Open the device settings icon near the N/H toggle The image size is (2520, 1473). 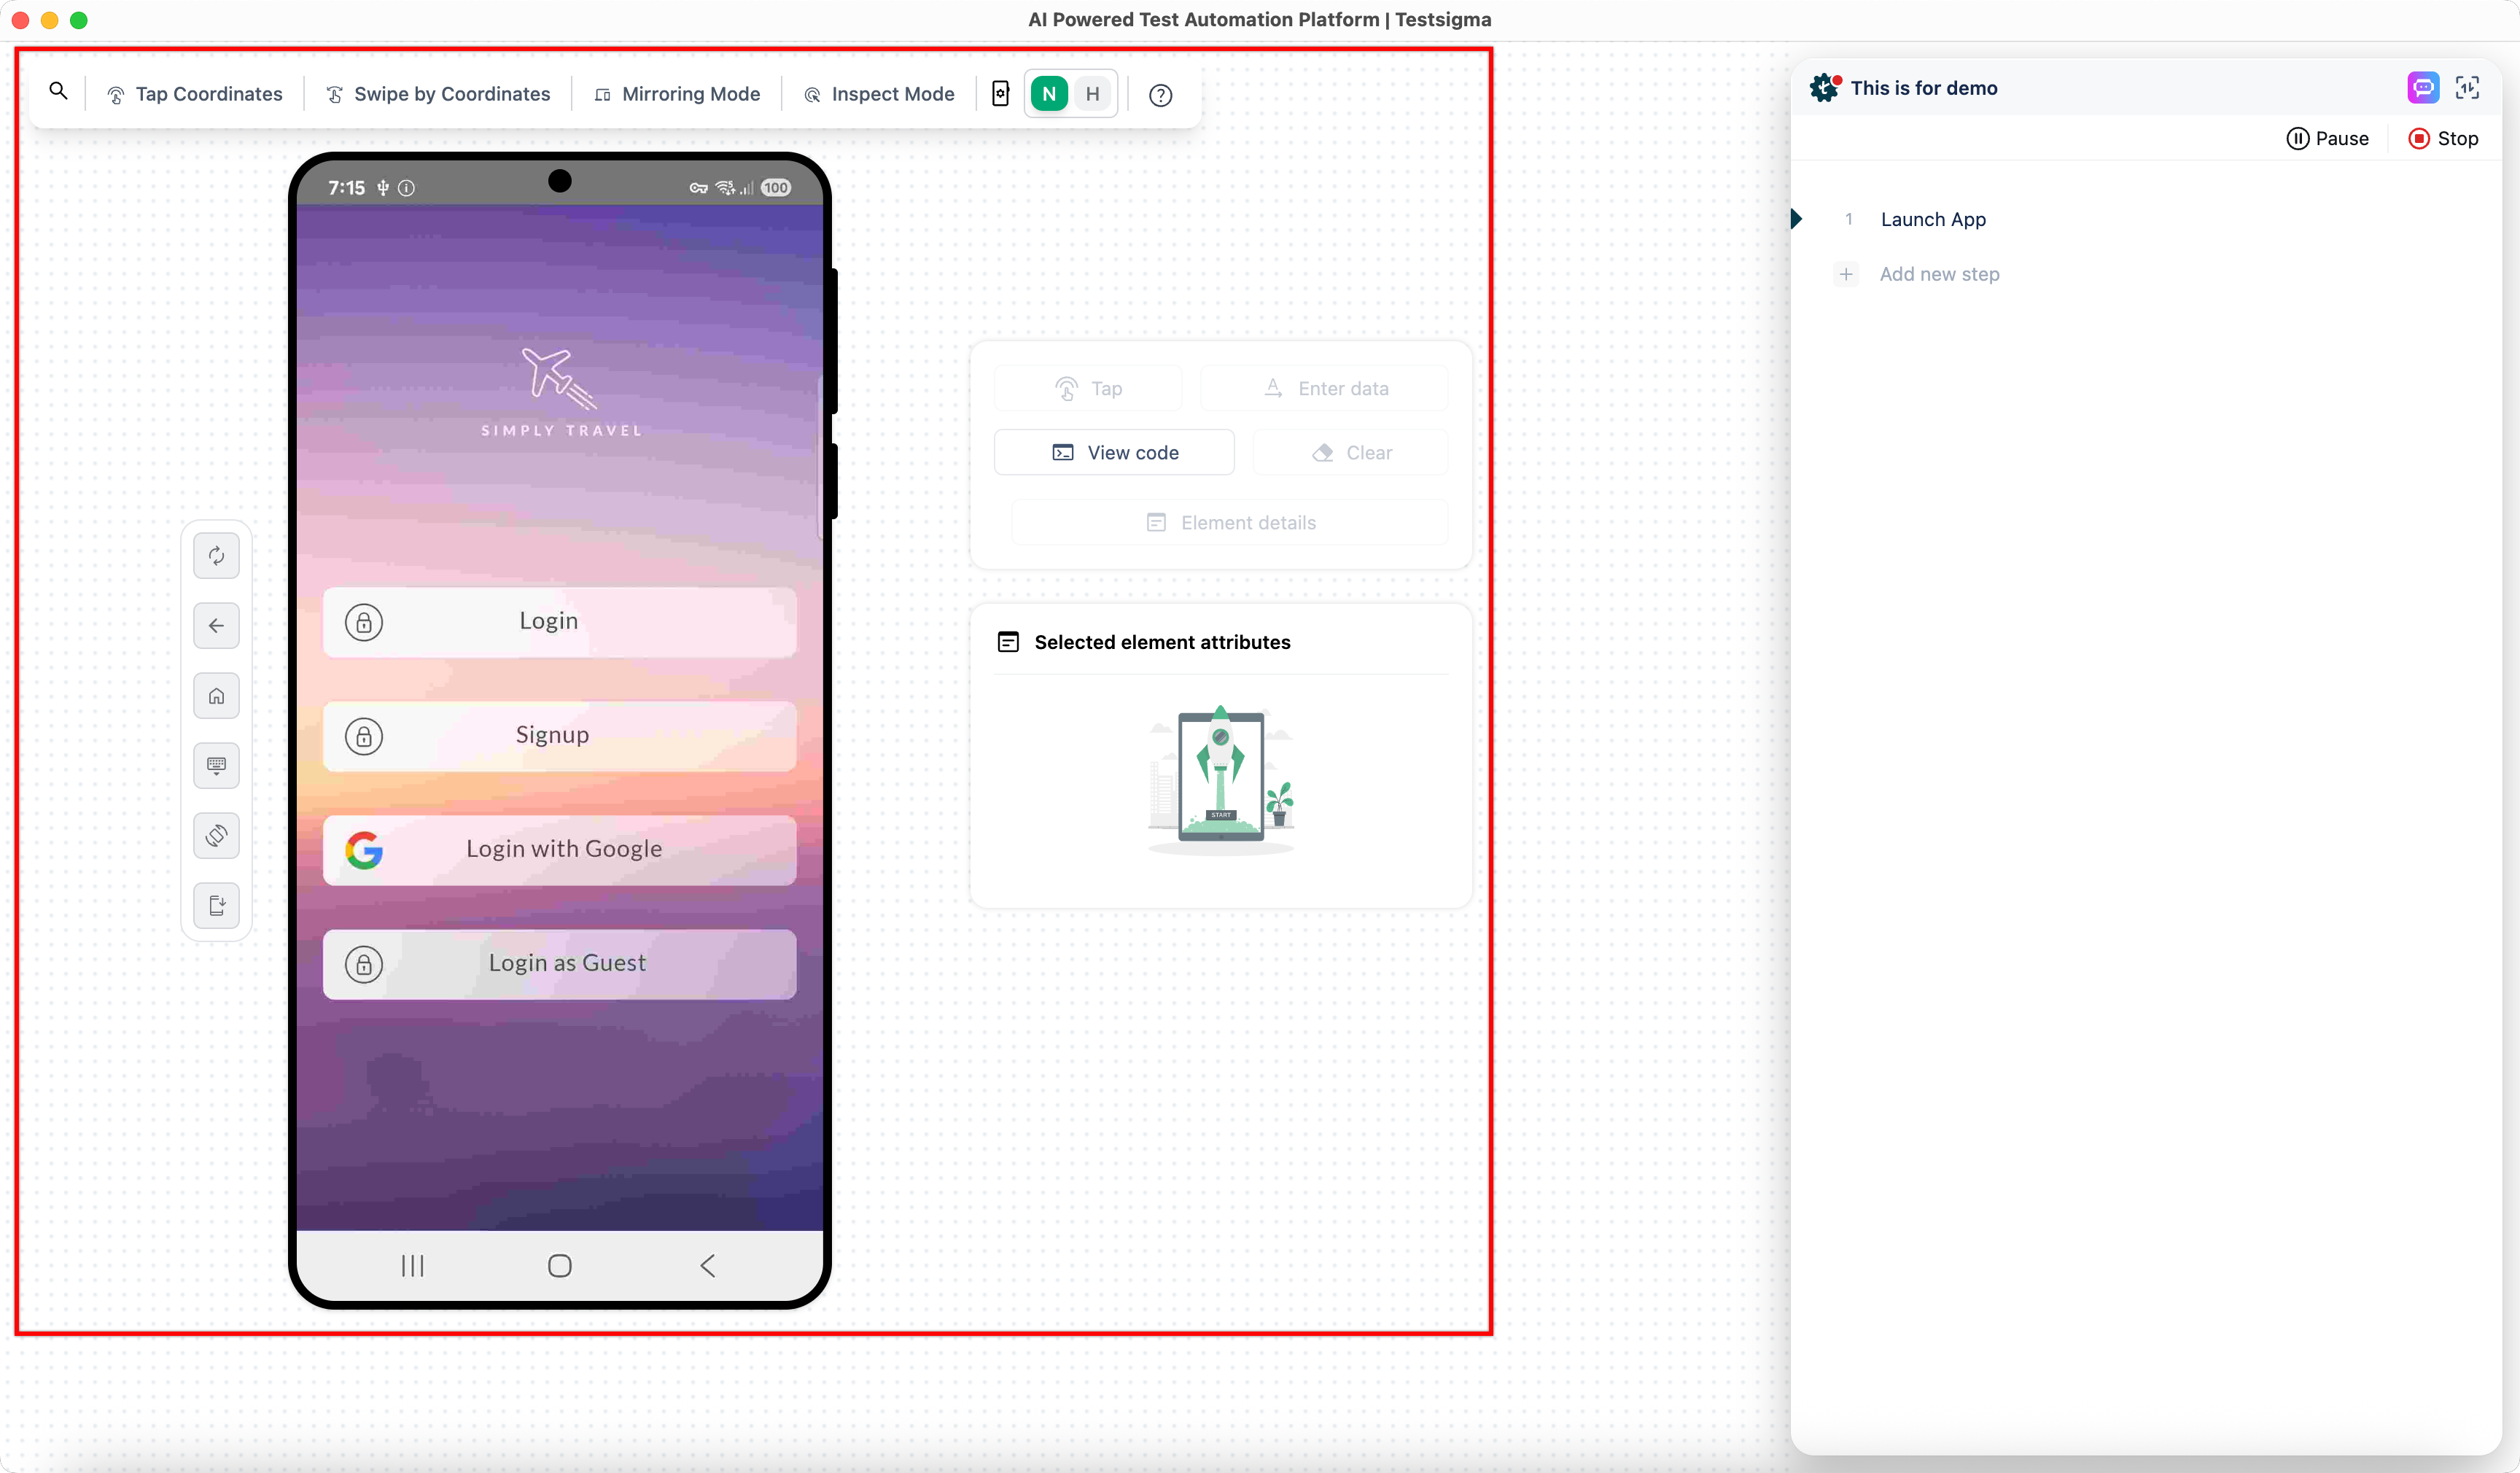1000,93
